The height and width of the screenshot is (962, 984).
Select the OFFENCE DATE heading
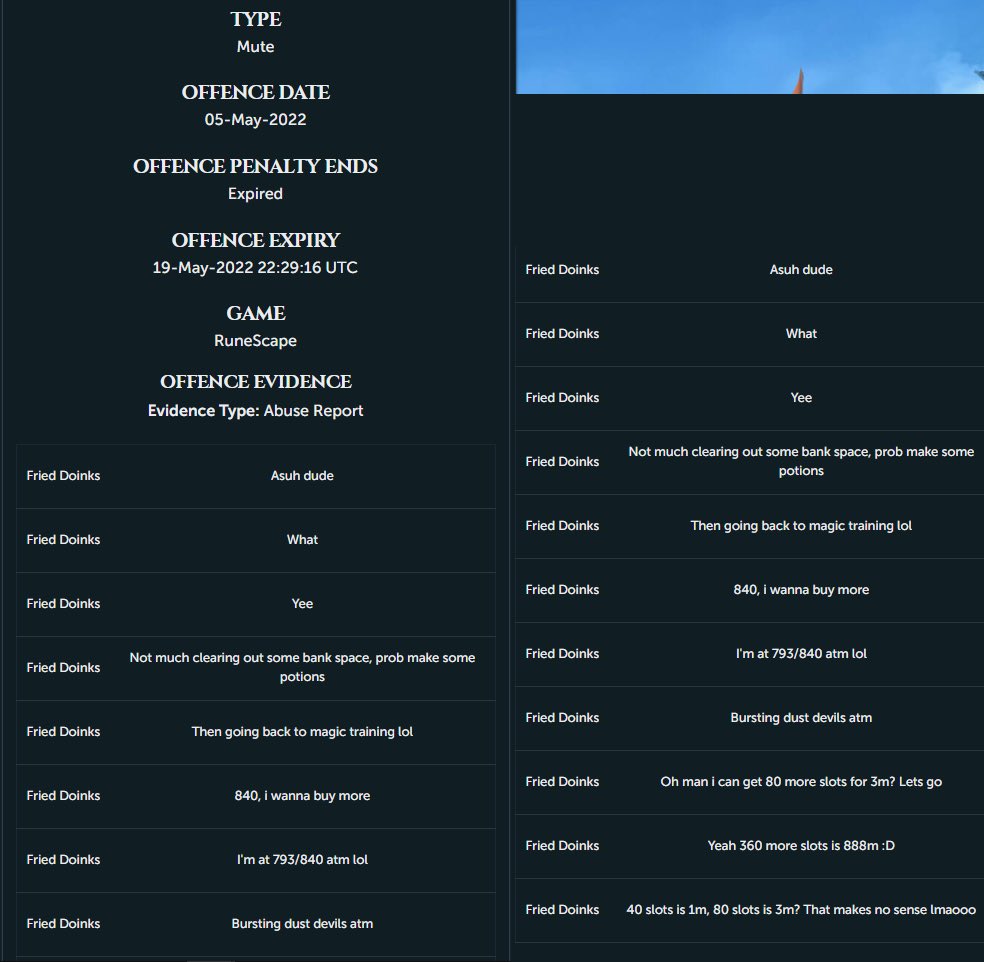click(x=255, y=92)
